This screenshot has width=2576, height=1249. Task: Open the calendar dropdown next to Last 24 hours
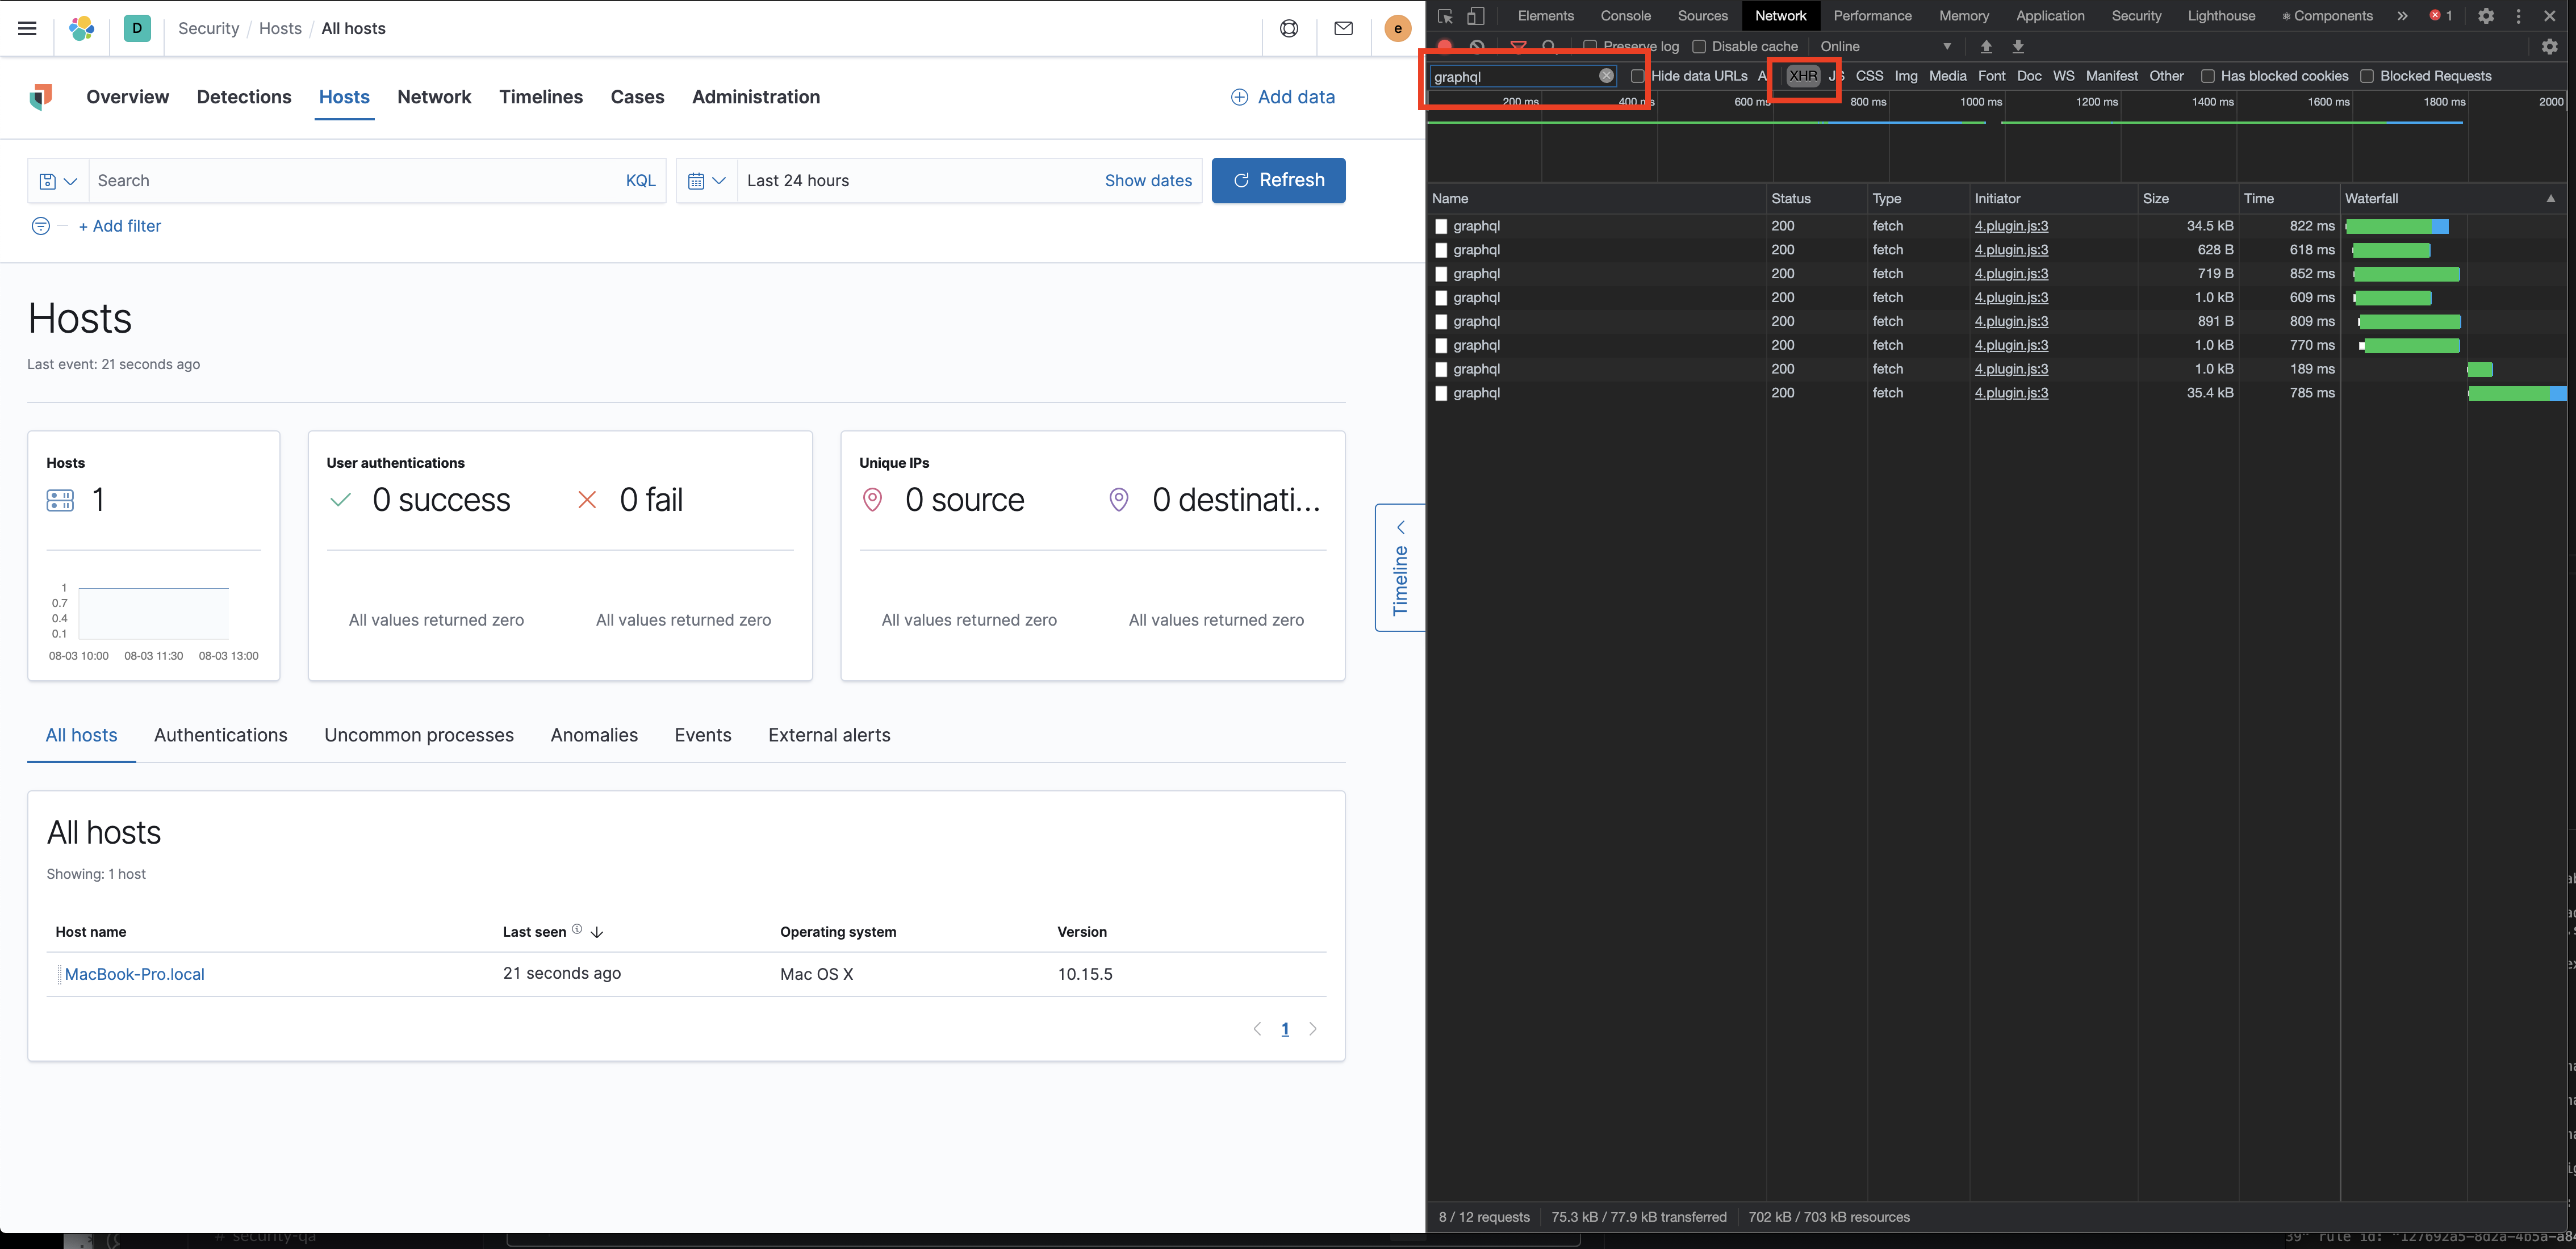coord(706,180)
